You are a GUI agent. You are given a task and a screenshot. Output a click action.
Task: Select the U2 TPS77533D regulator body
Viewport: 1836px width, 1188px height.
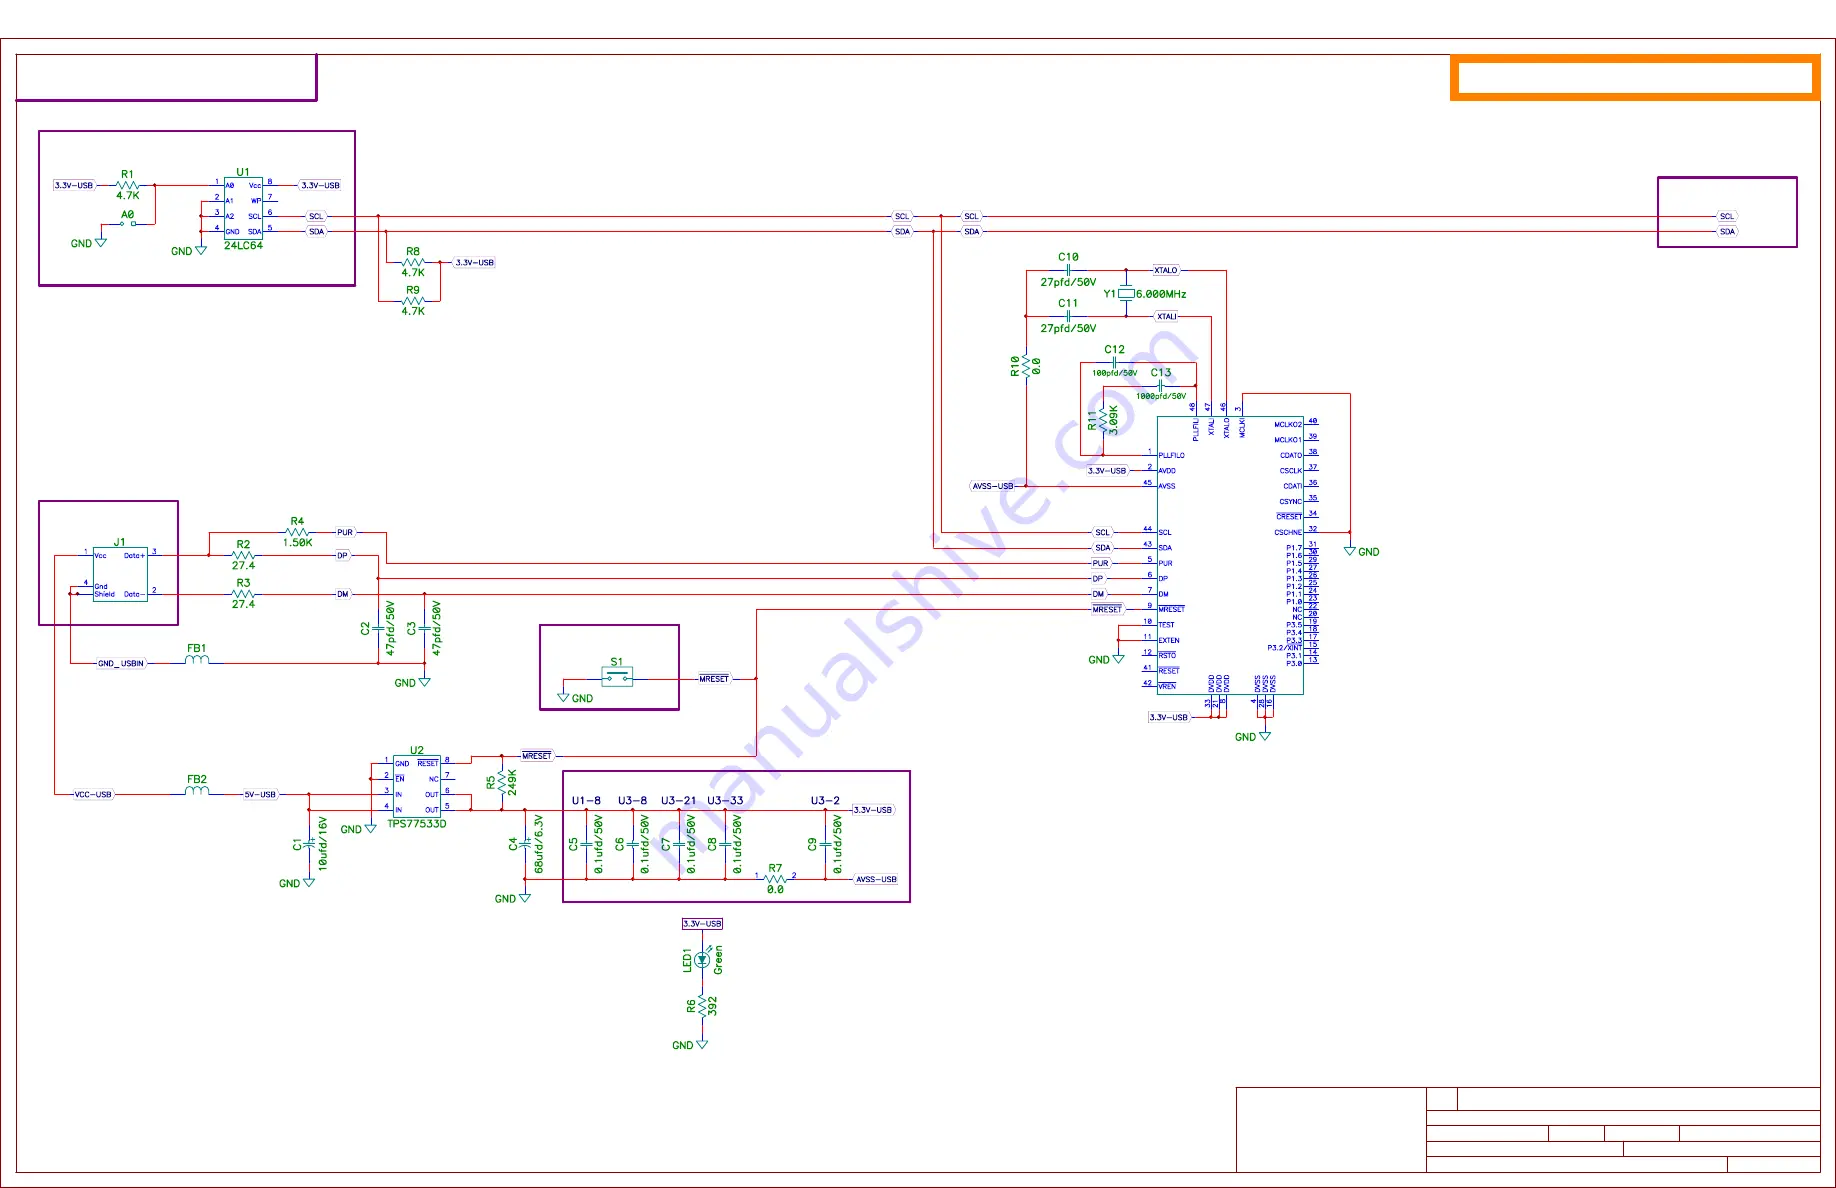point(417,786)
